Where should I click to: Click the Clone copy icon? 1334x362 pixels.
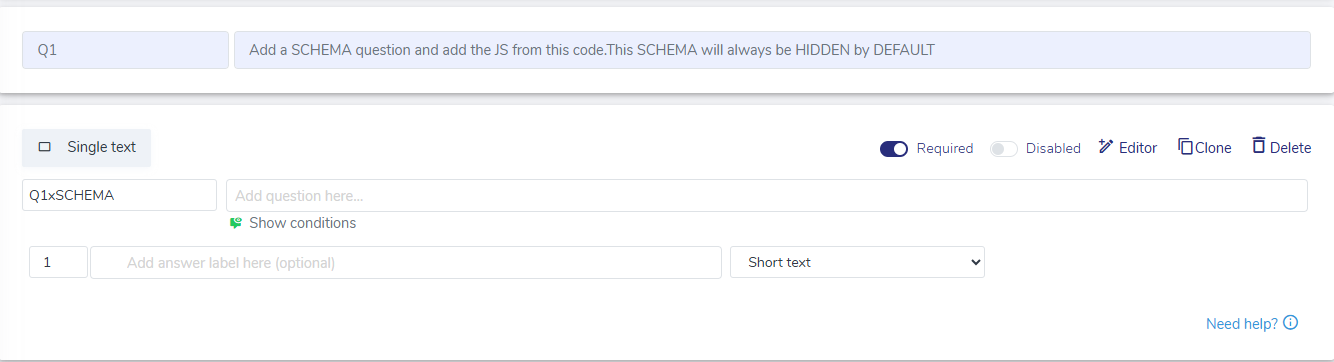tap(1185, 147)
